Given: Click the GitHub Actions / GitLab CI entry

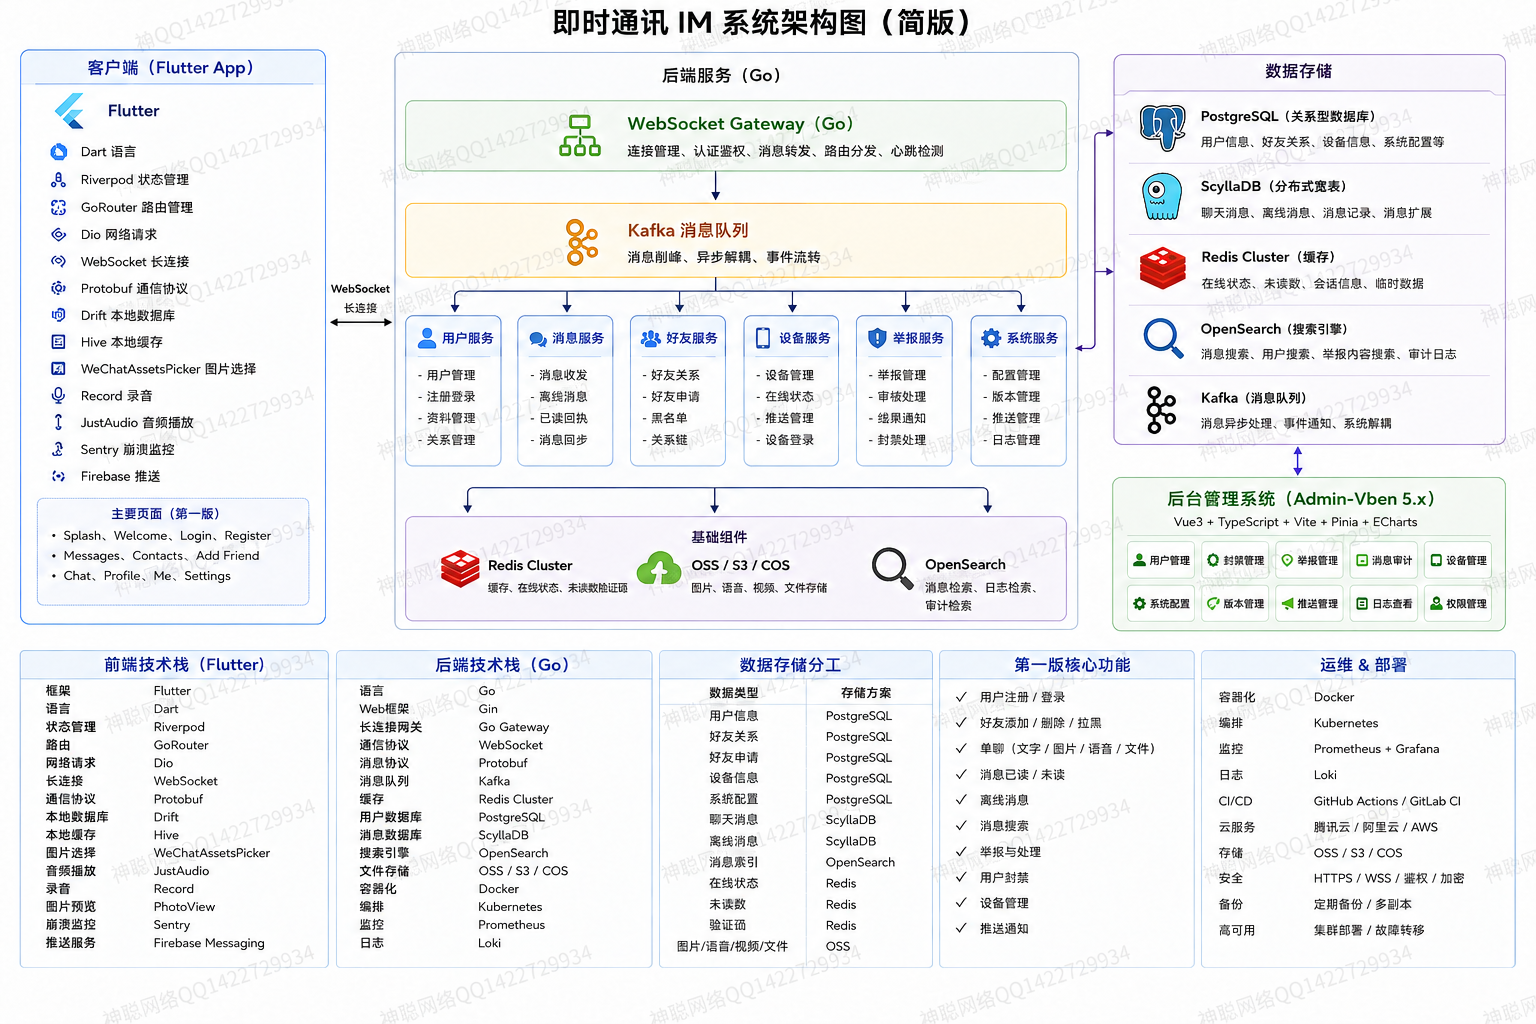Looking at the screenshot, I should (x=1387, y=801).
